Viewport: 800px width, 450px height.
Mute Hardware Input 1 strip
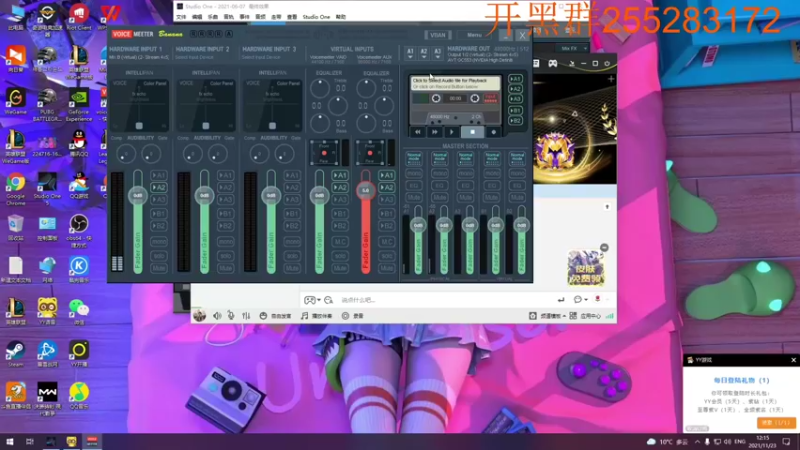159,268
